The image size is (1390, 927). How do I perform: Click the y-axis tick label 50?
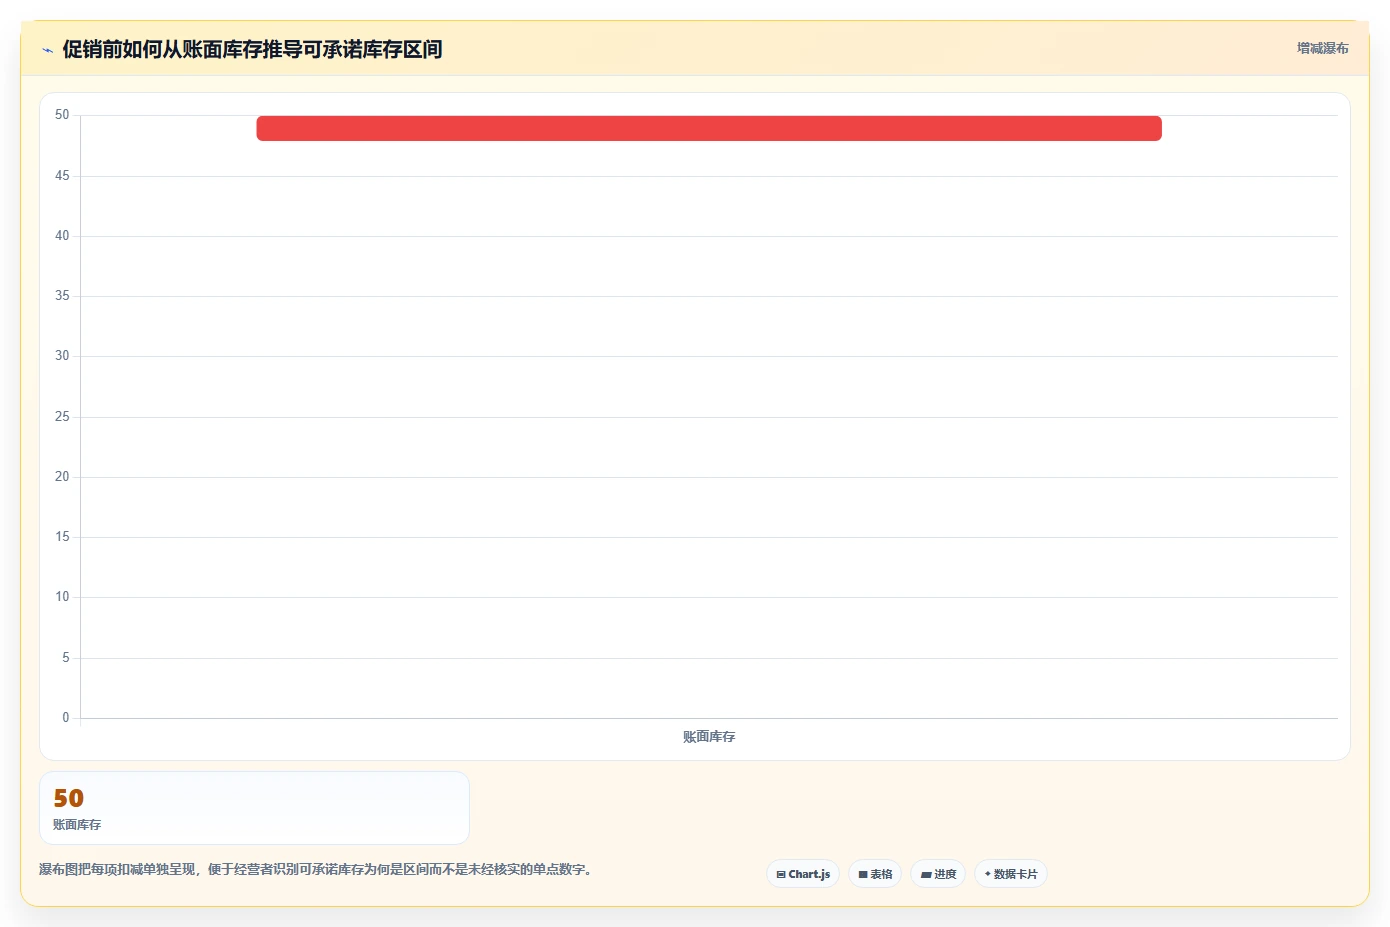[x=62, y=115]
